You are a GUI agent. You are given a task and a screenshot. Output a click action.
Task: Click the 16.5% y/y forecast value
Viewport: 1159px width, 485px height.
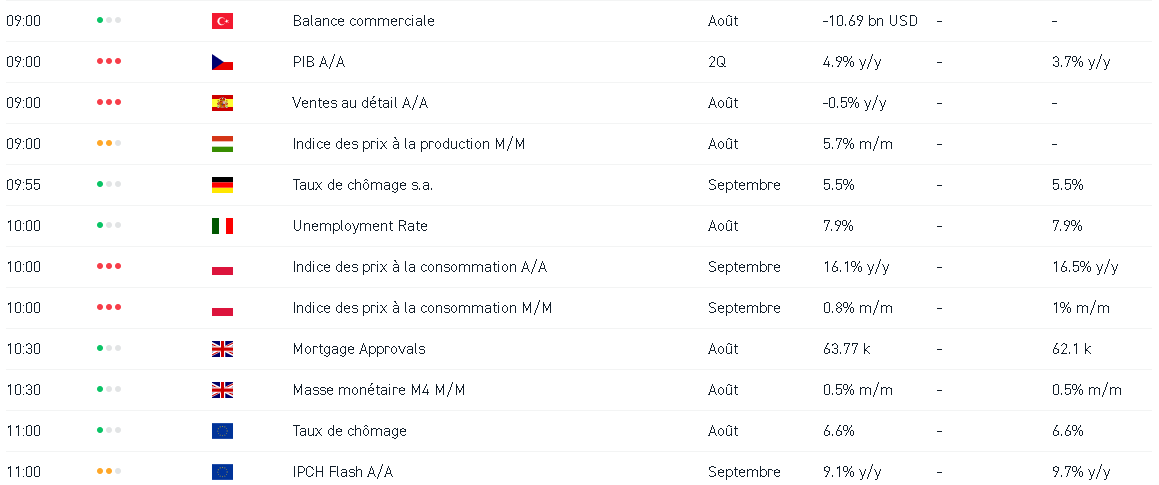pos(1085,267)
